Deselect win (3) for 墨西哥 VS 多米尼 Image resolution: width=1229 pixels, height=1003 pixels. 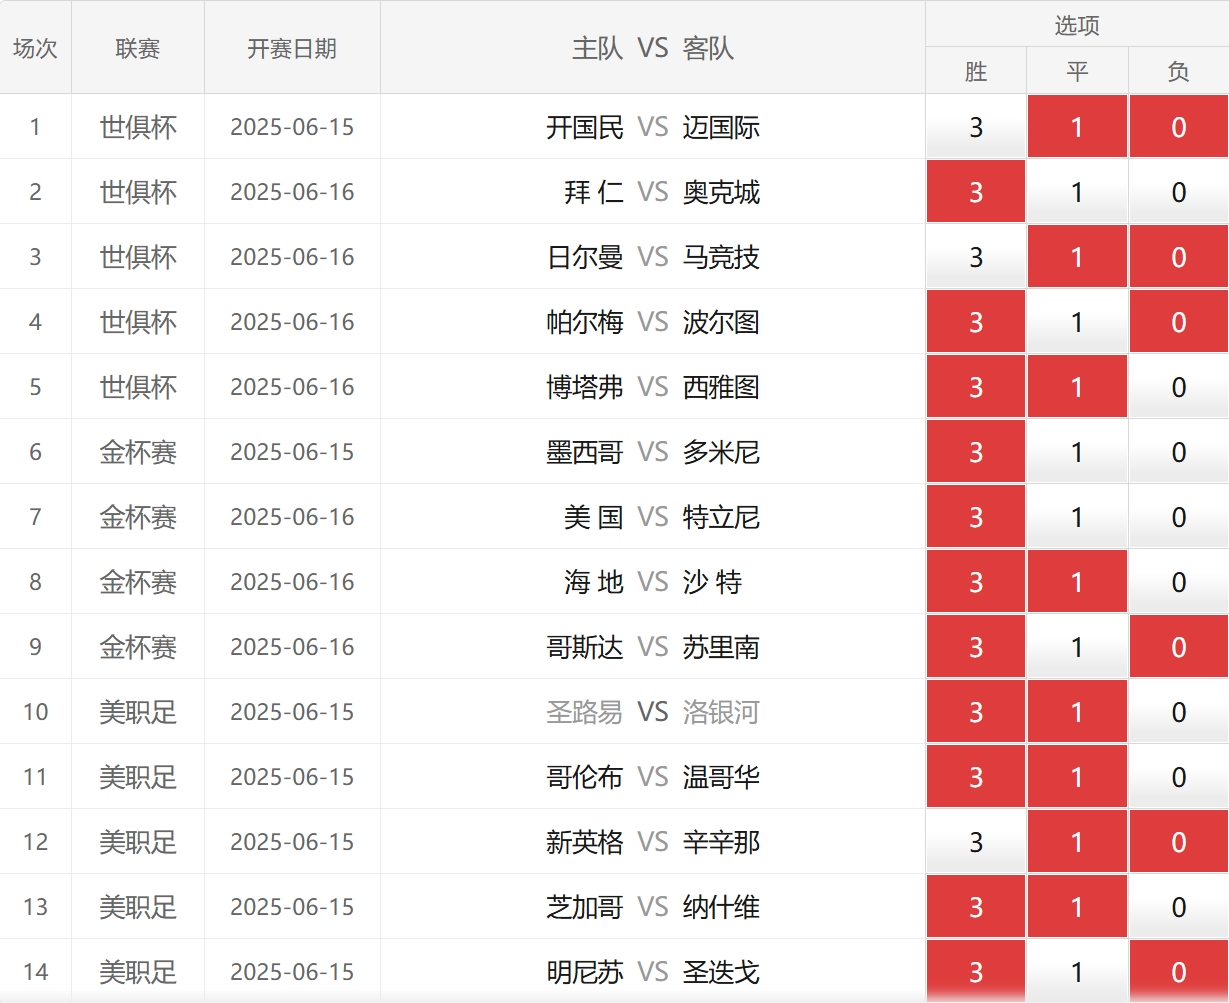point(976,452)
